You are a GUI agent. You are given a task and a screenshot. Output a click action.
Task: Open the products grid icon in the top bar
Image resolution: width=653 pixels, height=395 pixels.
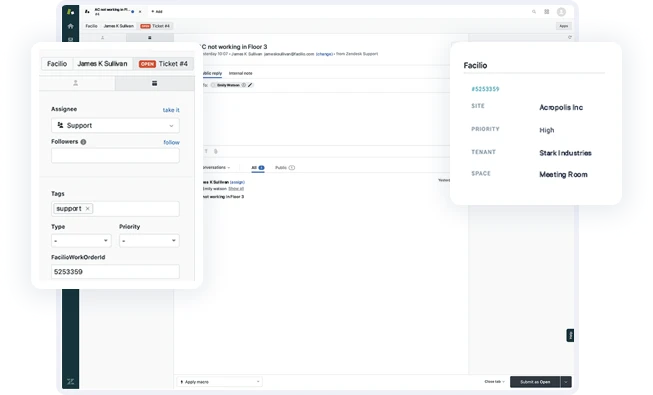[547, 12]
